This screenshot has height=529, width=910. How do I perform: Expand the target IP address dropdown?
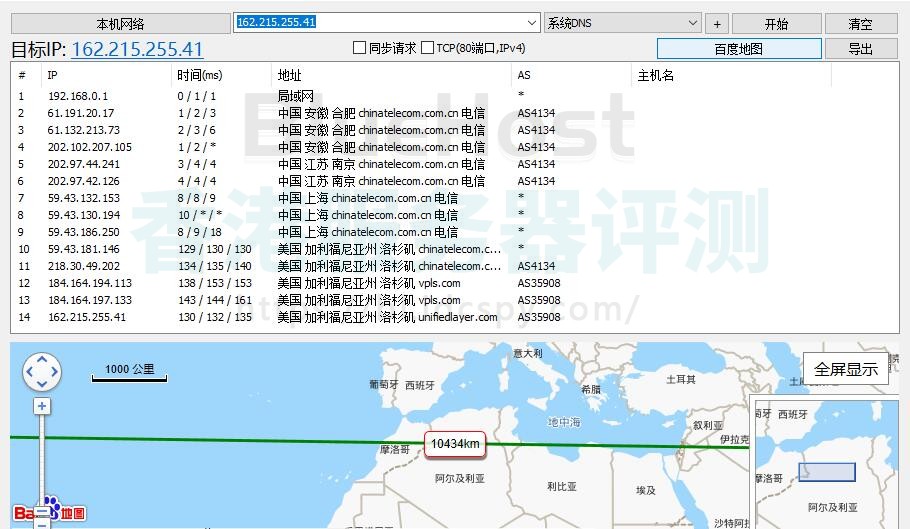[531, 23]
